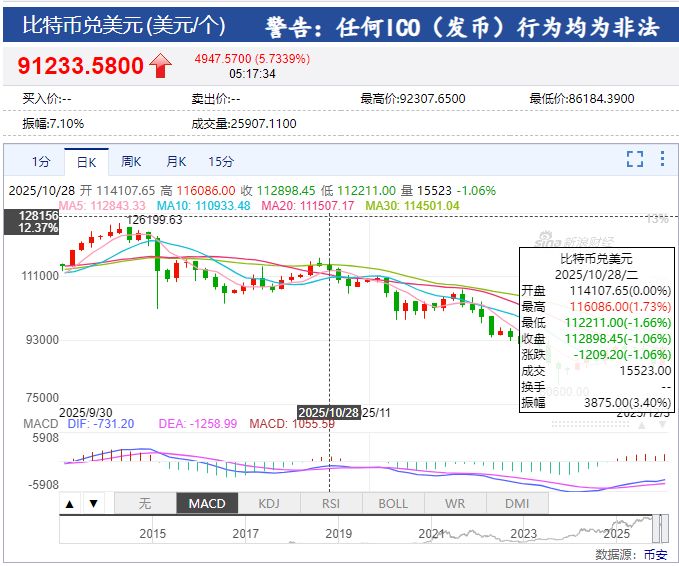Show the BOLL indicator

click(x=393, y=504)
